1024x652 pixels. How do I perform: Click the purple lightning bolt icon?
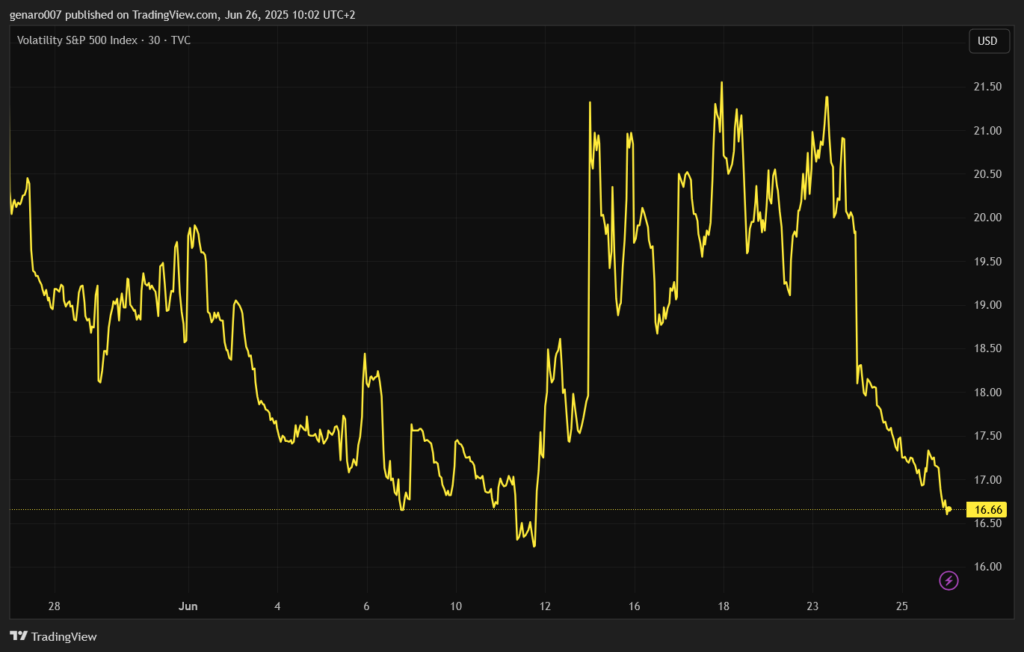pos(949,580)
